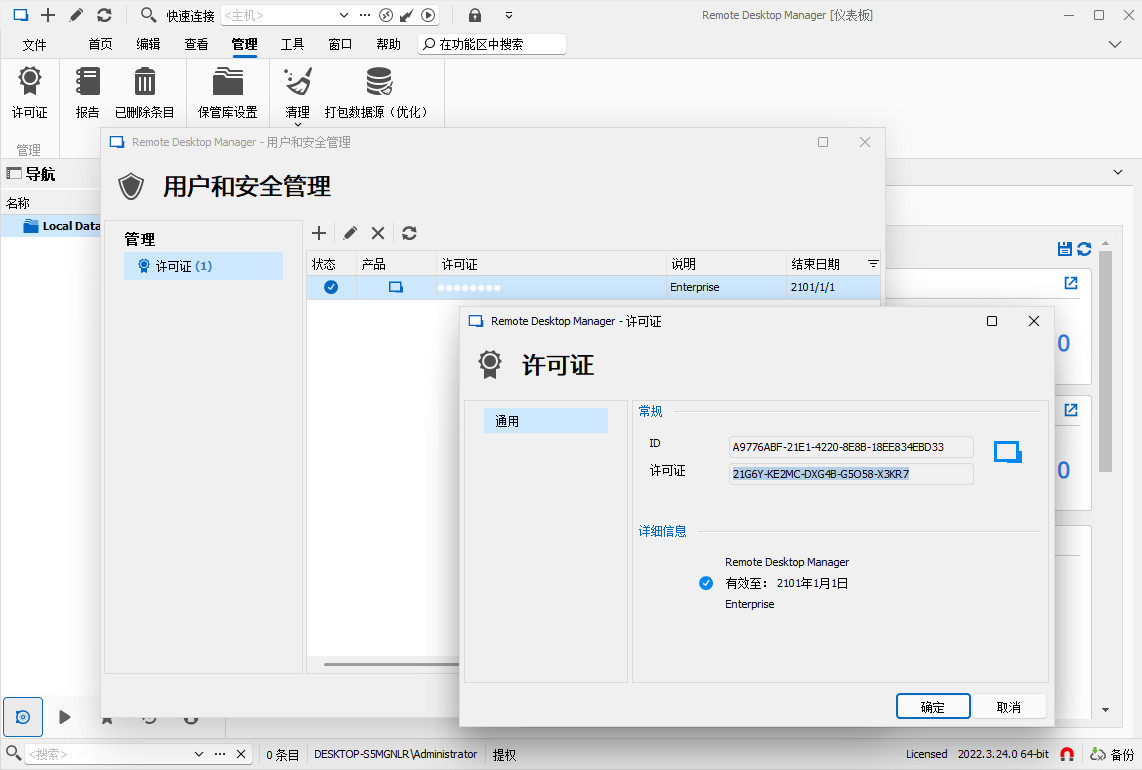Switch to the 首页 ribbon tab
This screenshot has width=1142, height=770.
click(101, 44)
